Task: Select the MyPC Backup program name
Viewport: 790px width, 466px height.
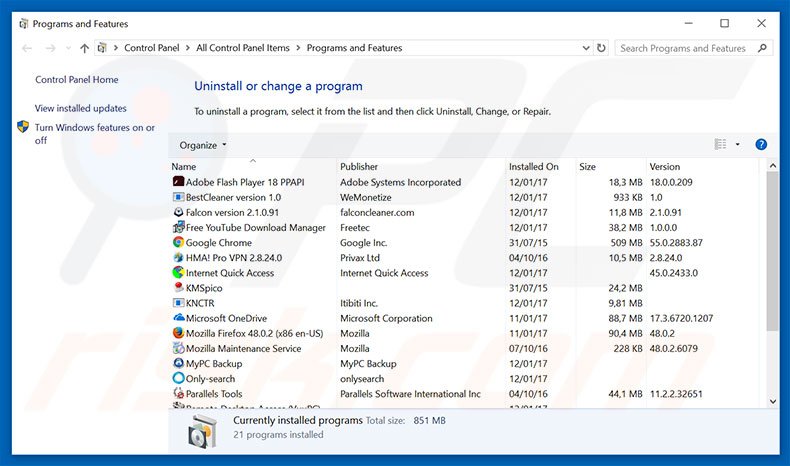Action: click(x=214, y=364)
